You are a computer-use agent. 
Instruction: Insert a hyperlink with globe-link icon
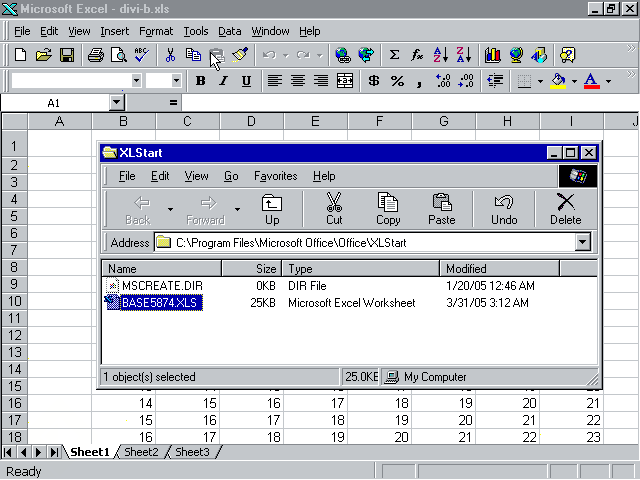coord(343,55)
